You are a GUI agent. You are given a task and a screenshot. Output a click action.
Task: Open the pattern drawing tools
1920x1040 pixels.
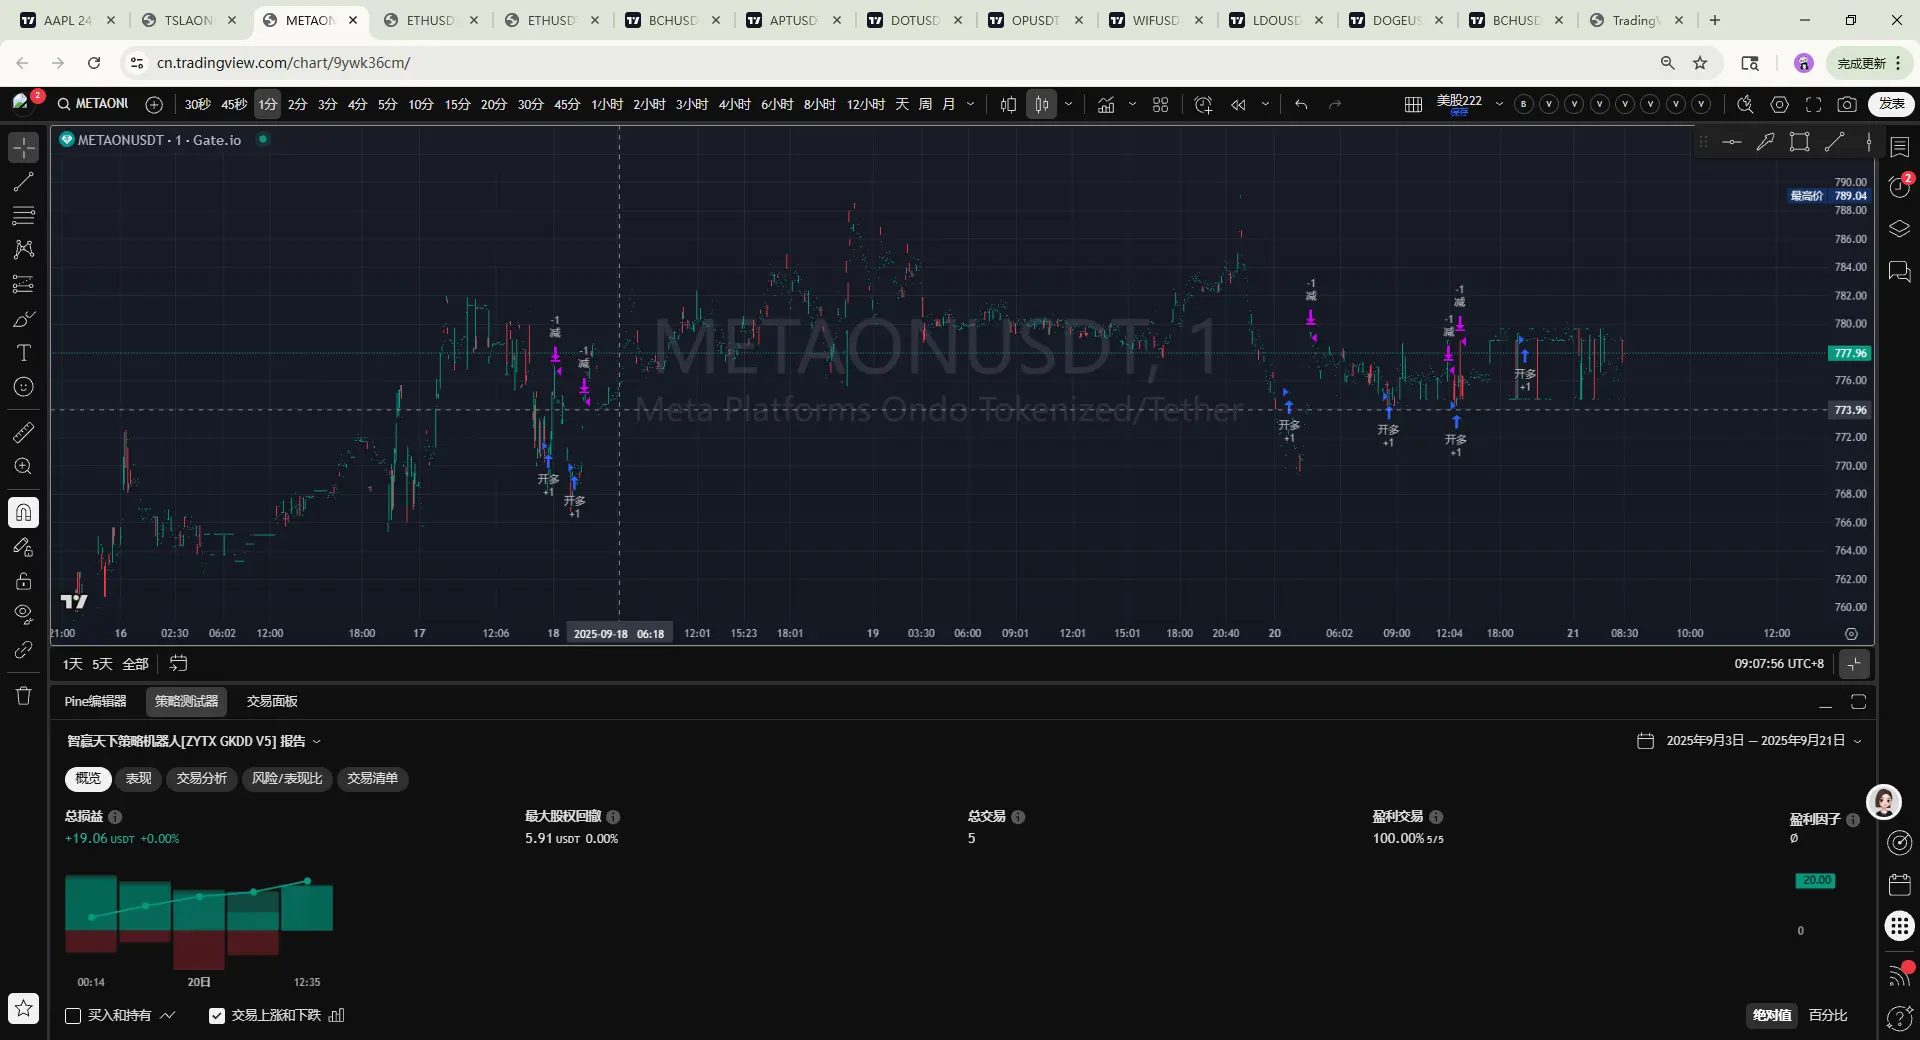point(24,250)
